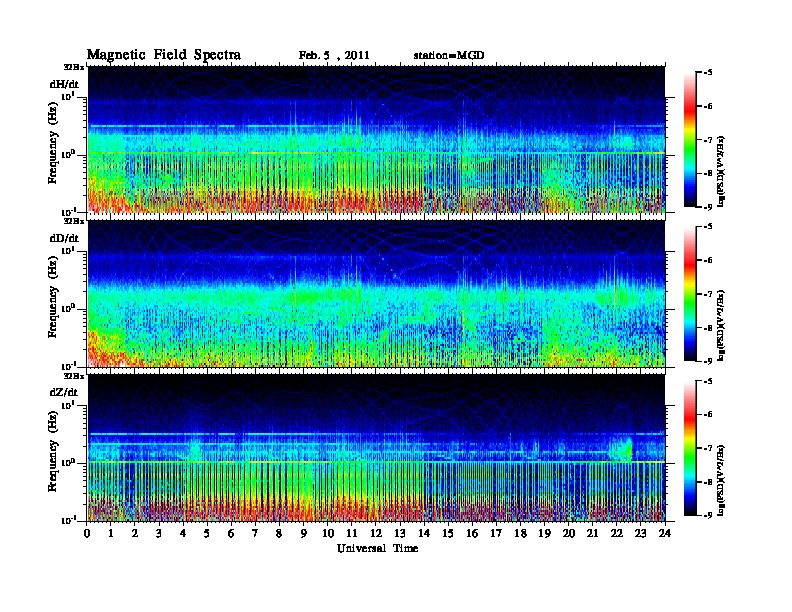Screen dimensions: 792x612
Task: Click hour tick label 23 on the time axis
Action: coord(640,533)
